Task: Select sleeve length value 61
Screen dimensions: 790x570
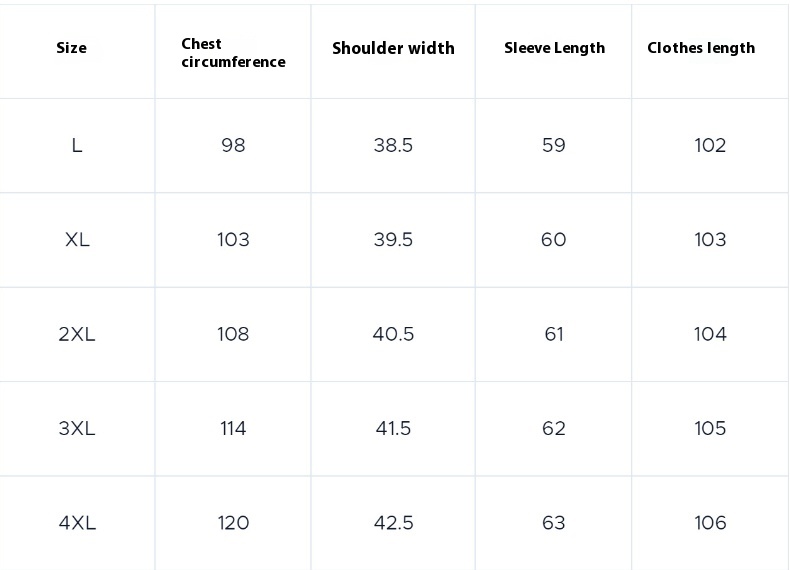Action: pos(554,334)
